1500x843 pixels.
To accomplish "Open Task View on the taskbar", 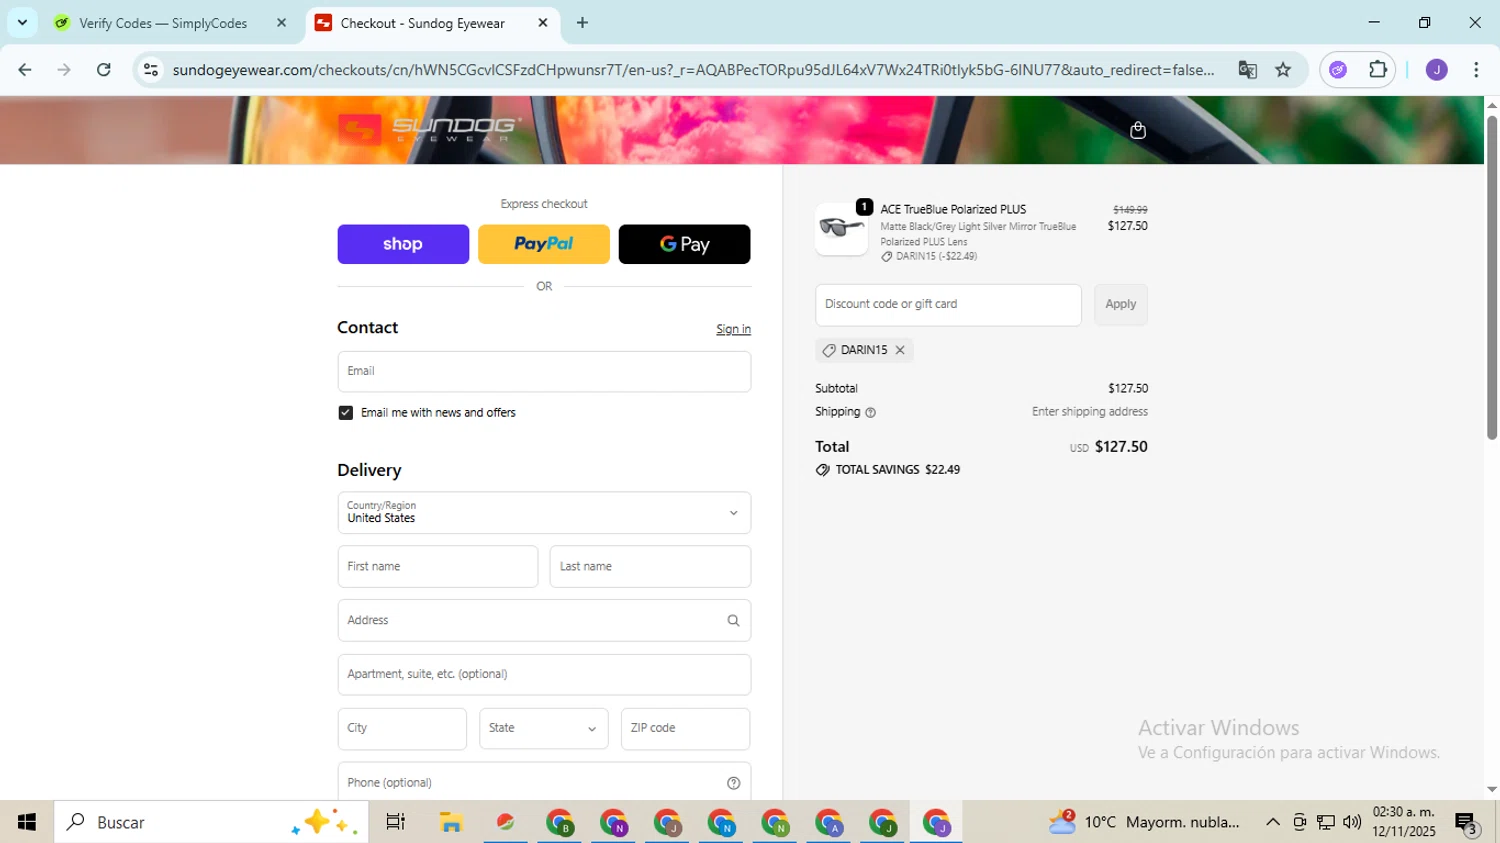I will click(396, 822).
